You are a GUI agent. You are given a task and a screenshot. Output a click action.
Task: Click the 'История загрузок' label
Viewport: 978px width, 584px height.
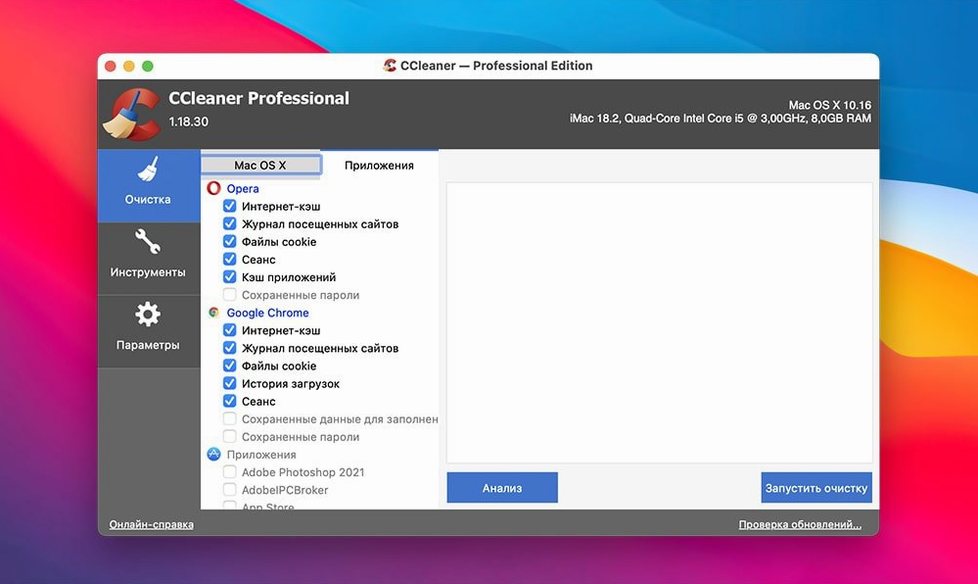tap(291, 384)
